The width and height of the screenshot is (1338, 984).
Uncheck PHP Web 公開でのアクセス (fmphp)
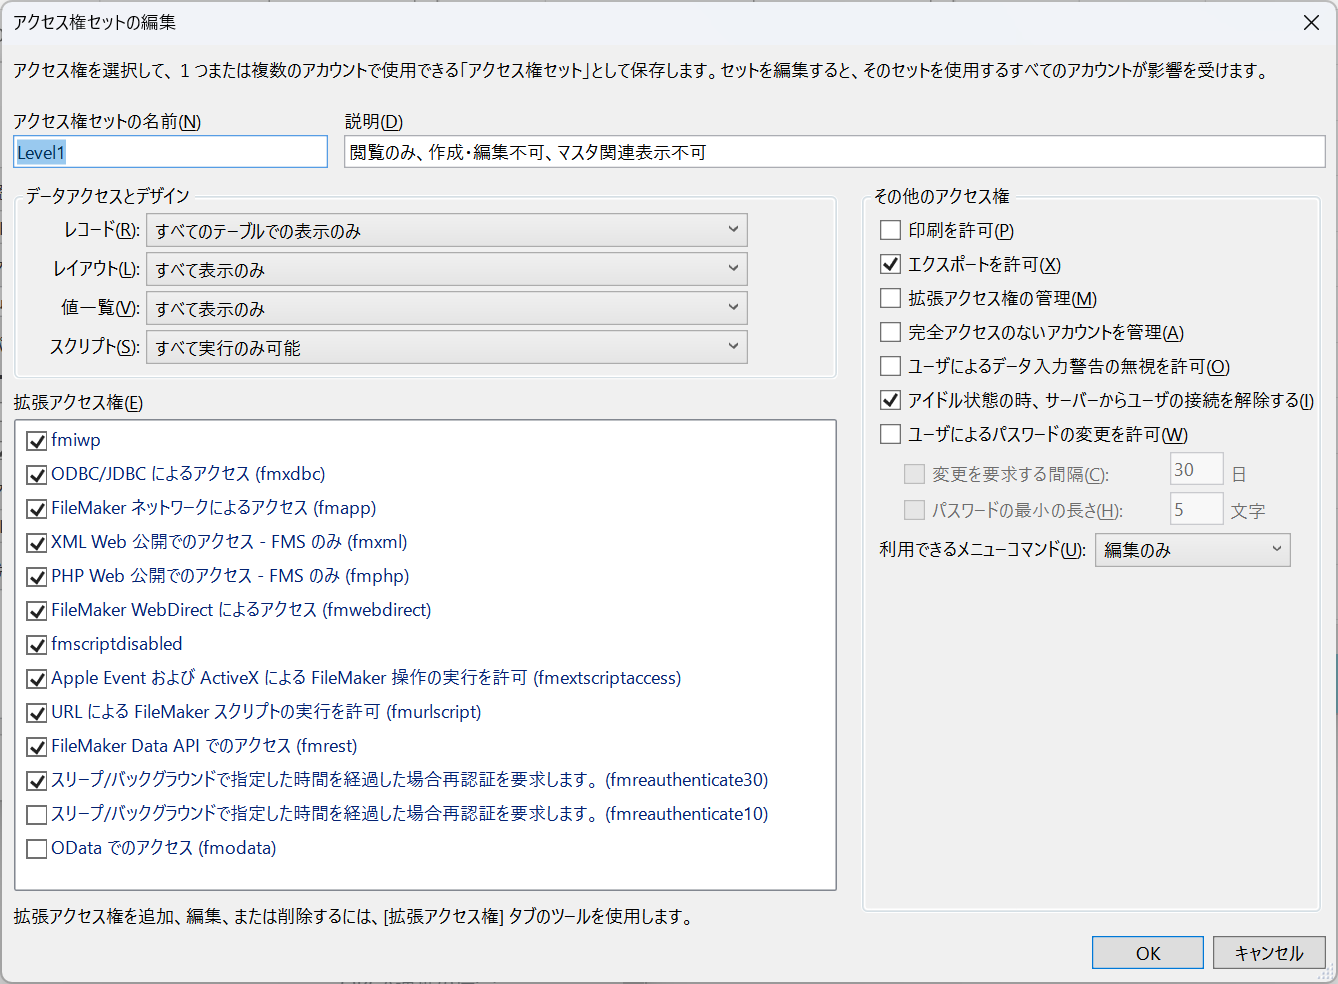pos(37,577)
